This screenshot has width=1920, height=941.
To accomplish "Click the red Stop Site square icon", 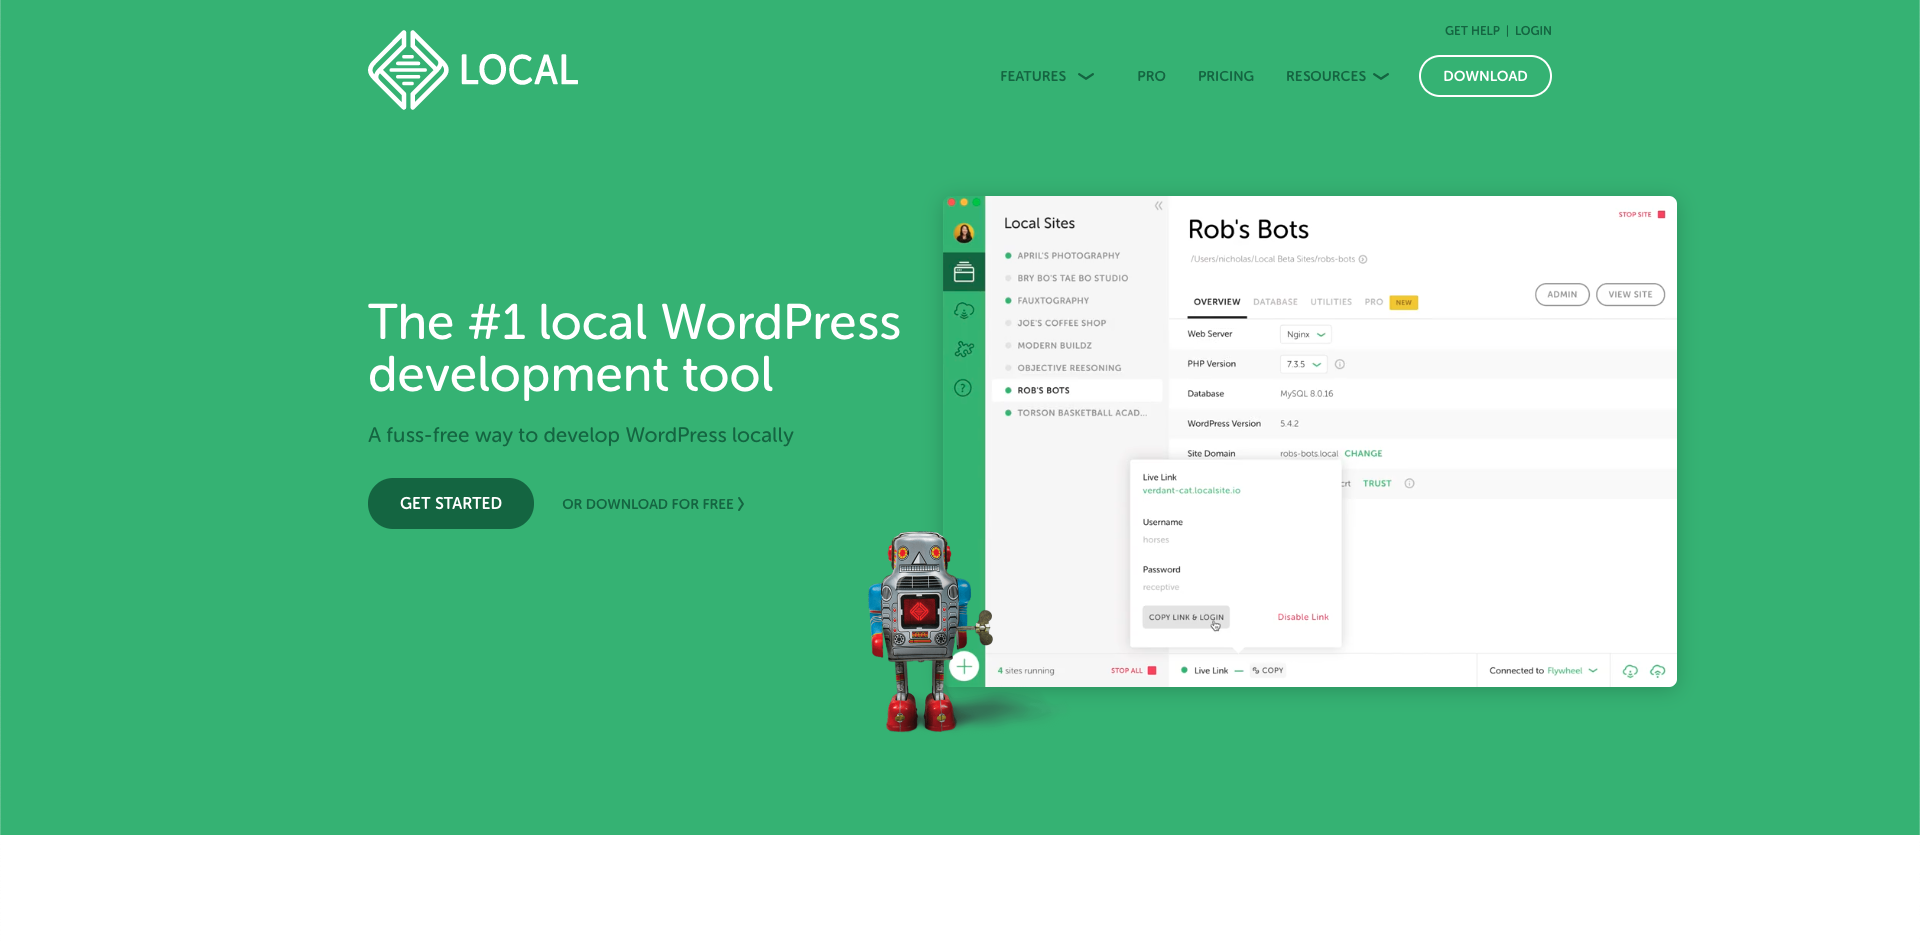I will coord(1661,214).
